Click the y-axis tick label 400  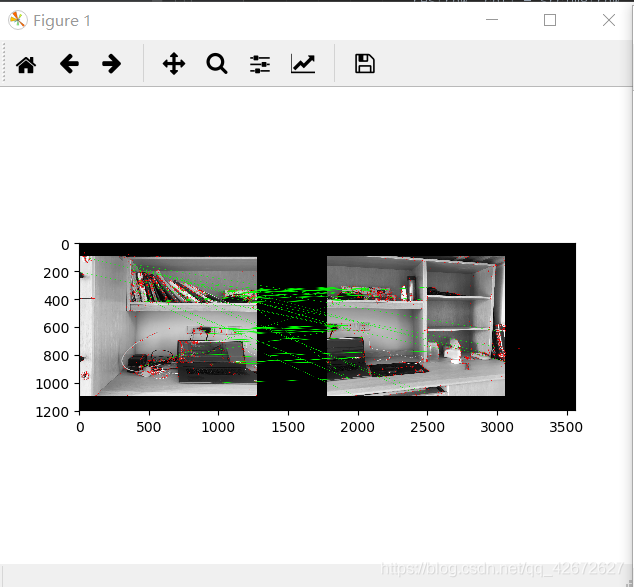click(x=56, y=301)
